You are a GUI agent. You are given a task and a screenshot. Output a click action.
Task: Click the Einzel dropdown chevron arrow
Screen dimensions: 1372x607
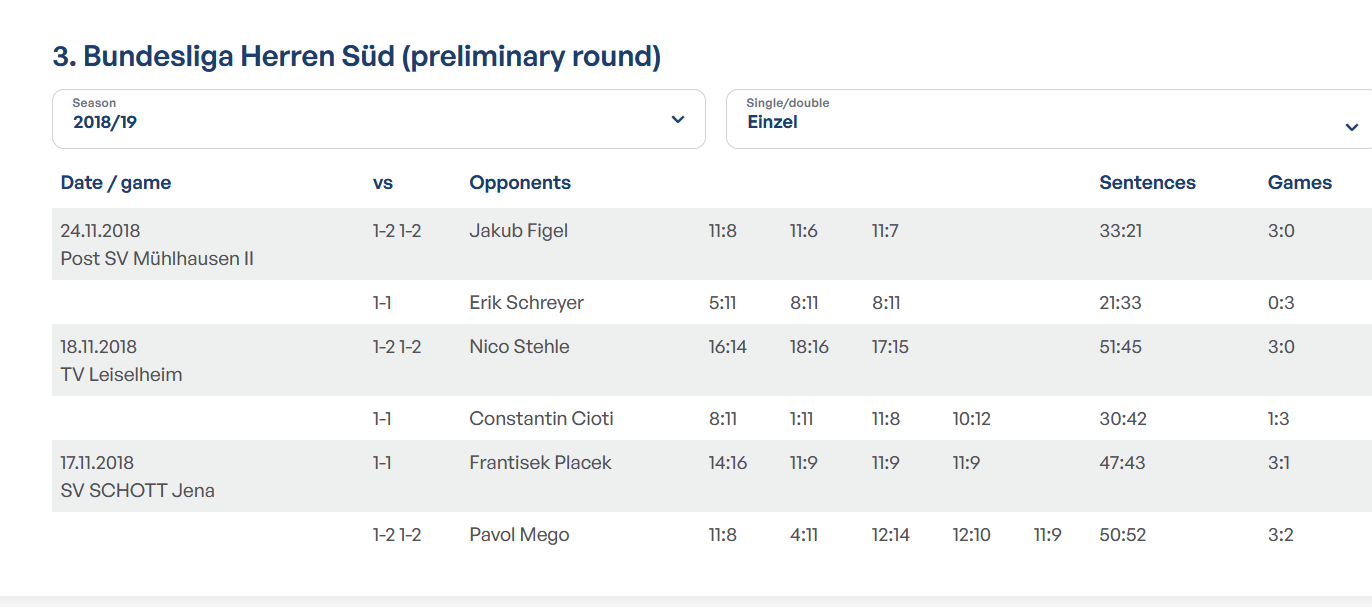(1352, 127)
